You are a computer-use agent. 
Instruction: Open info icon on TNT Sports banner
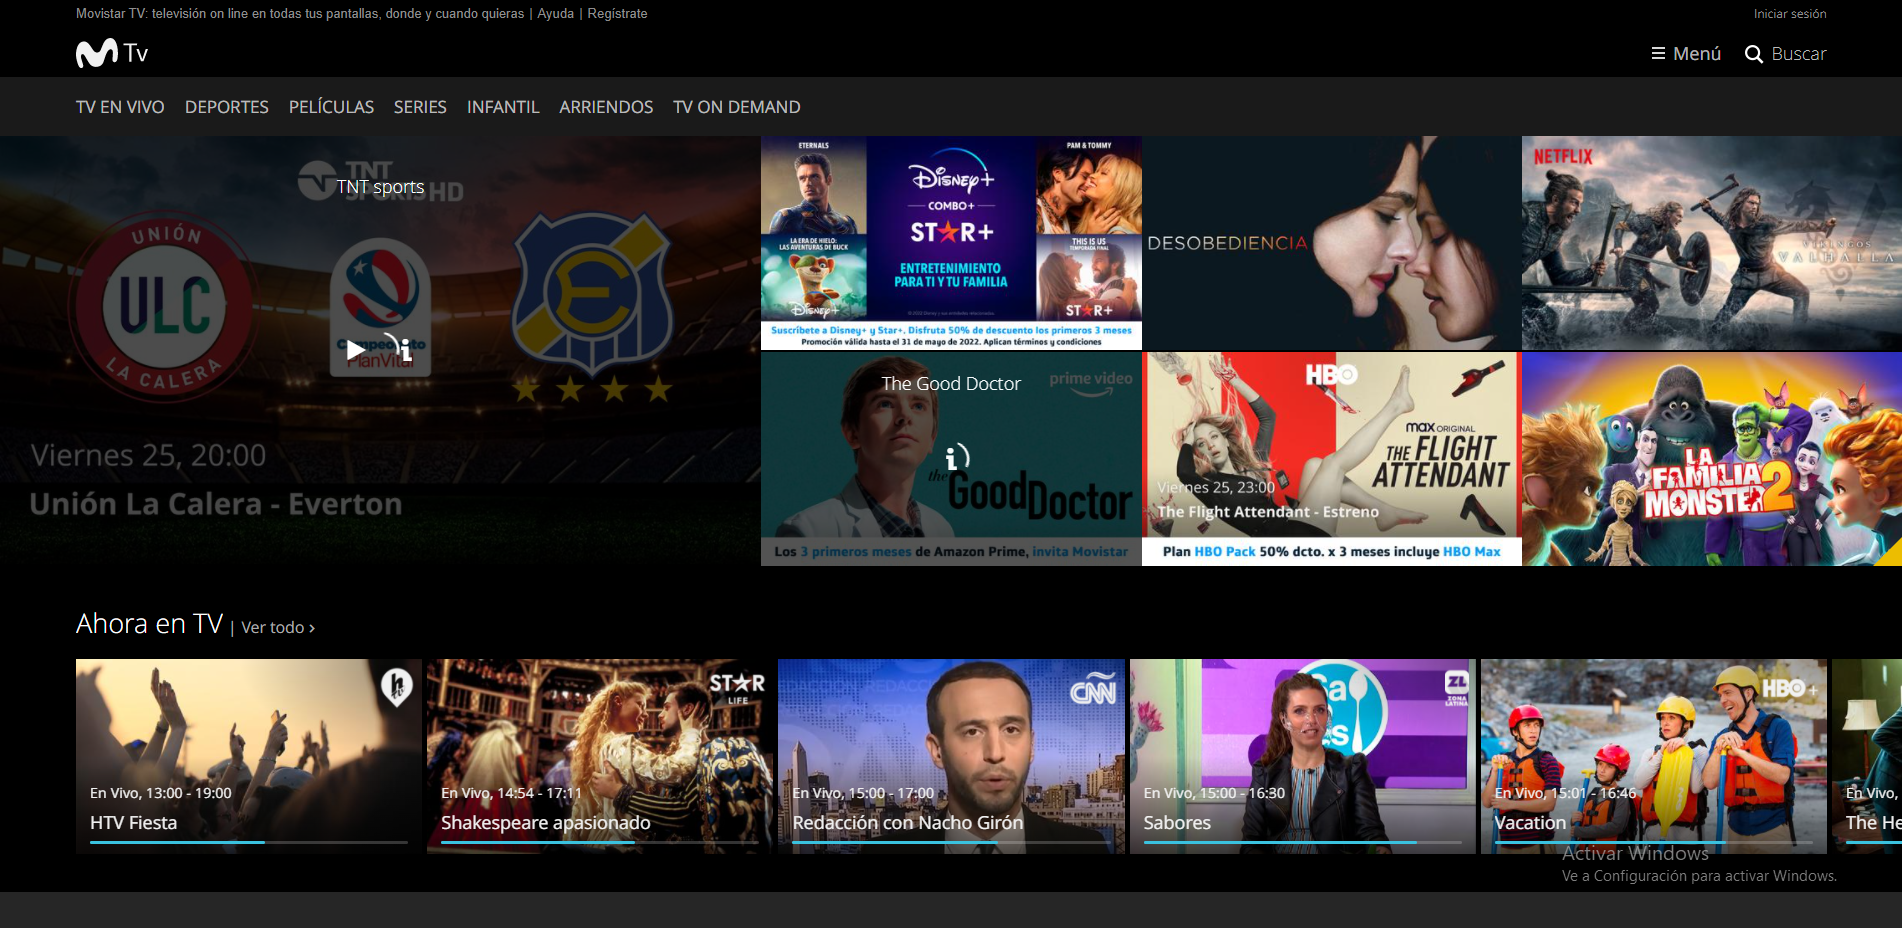coord(402,349)
